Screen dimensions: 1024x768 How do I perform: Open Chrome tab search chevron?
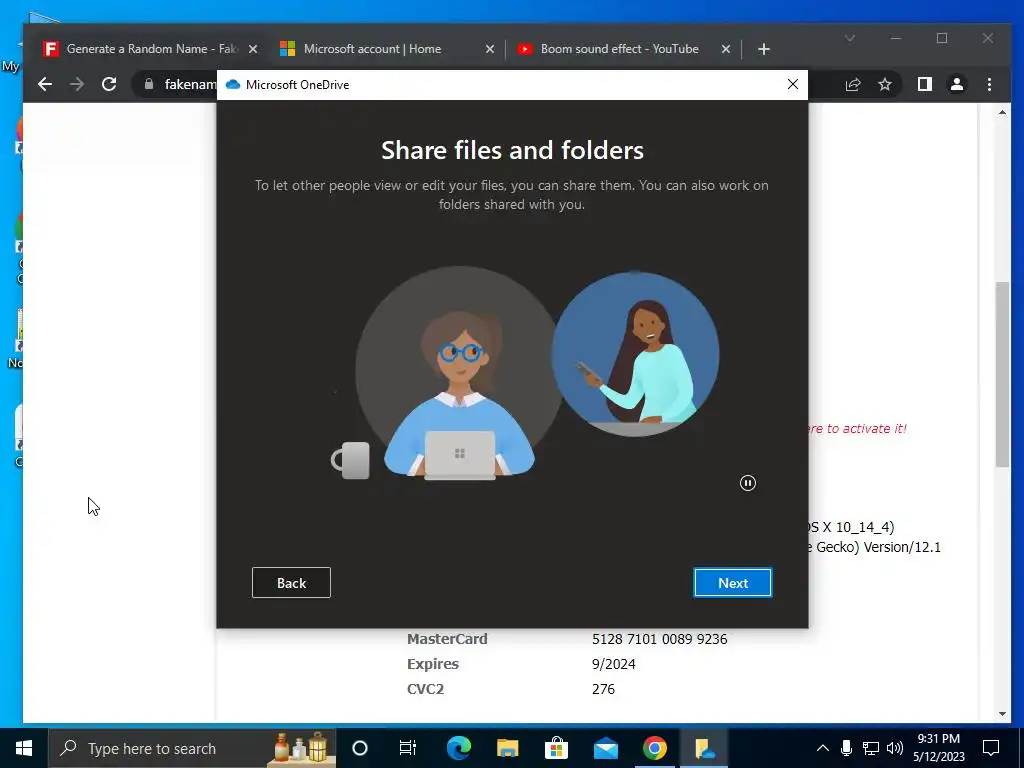(850, 39)
